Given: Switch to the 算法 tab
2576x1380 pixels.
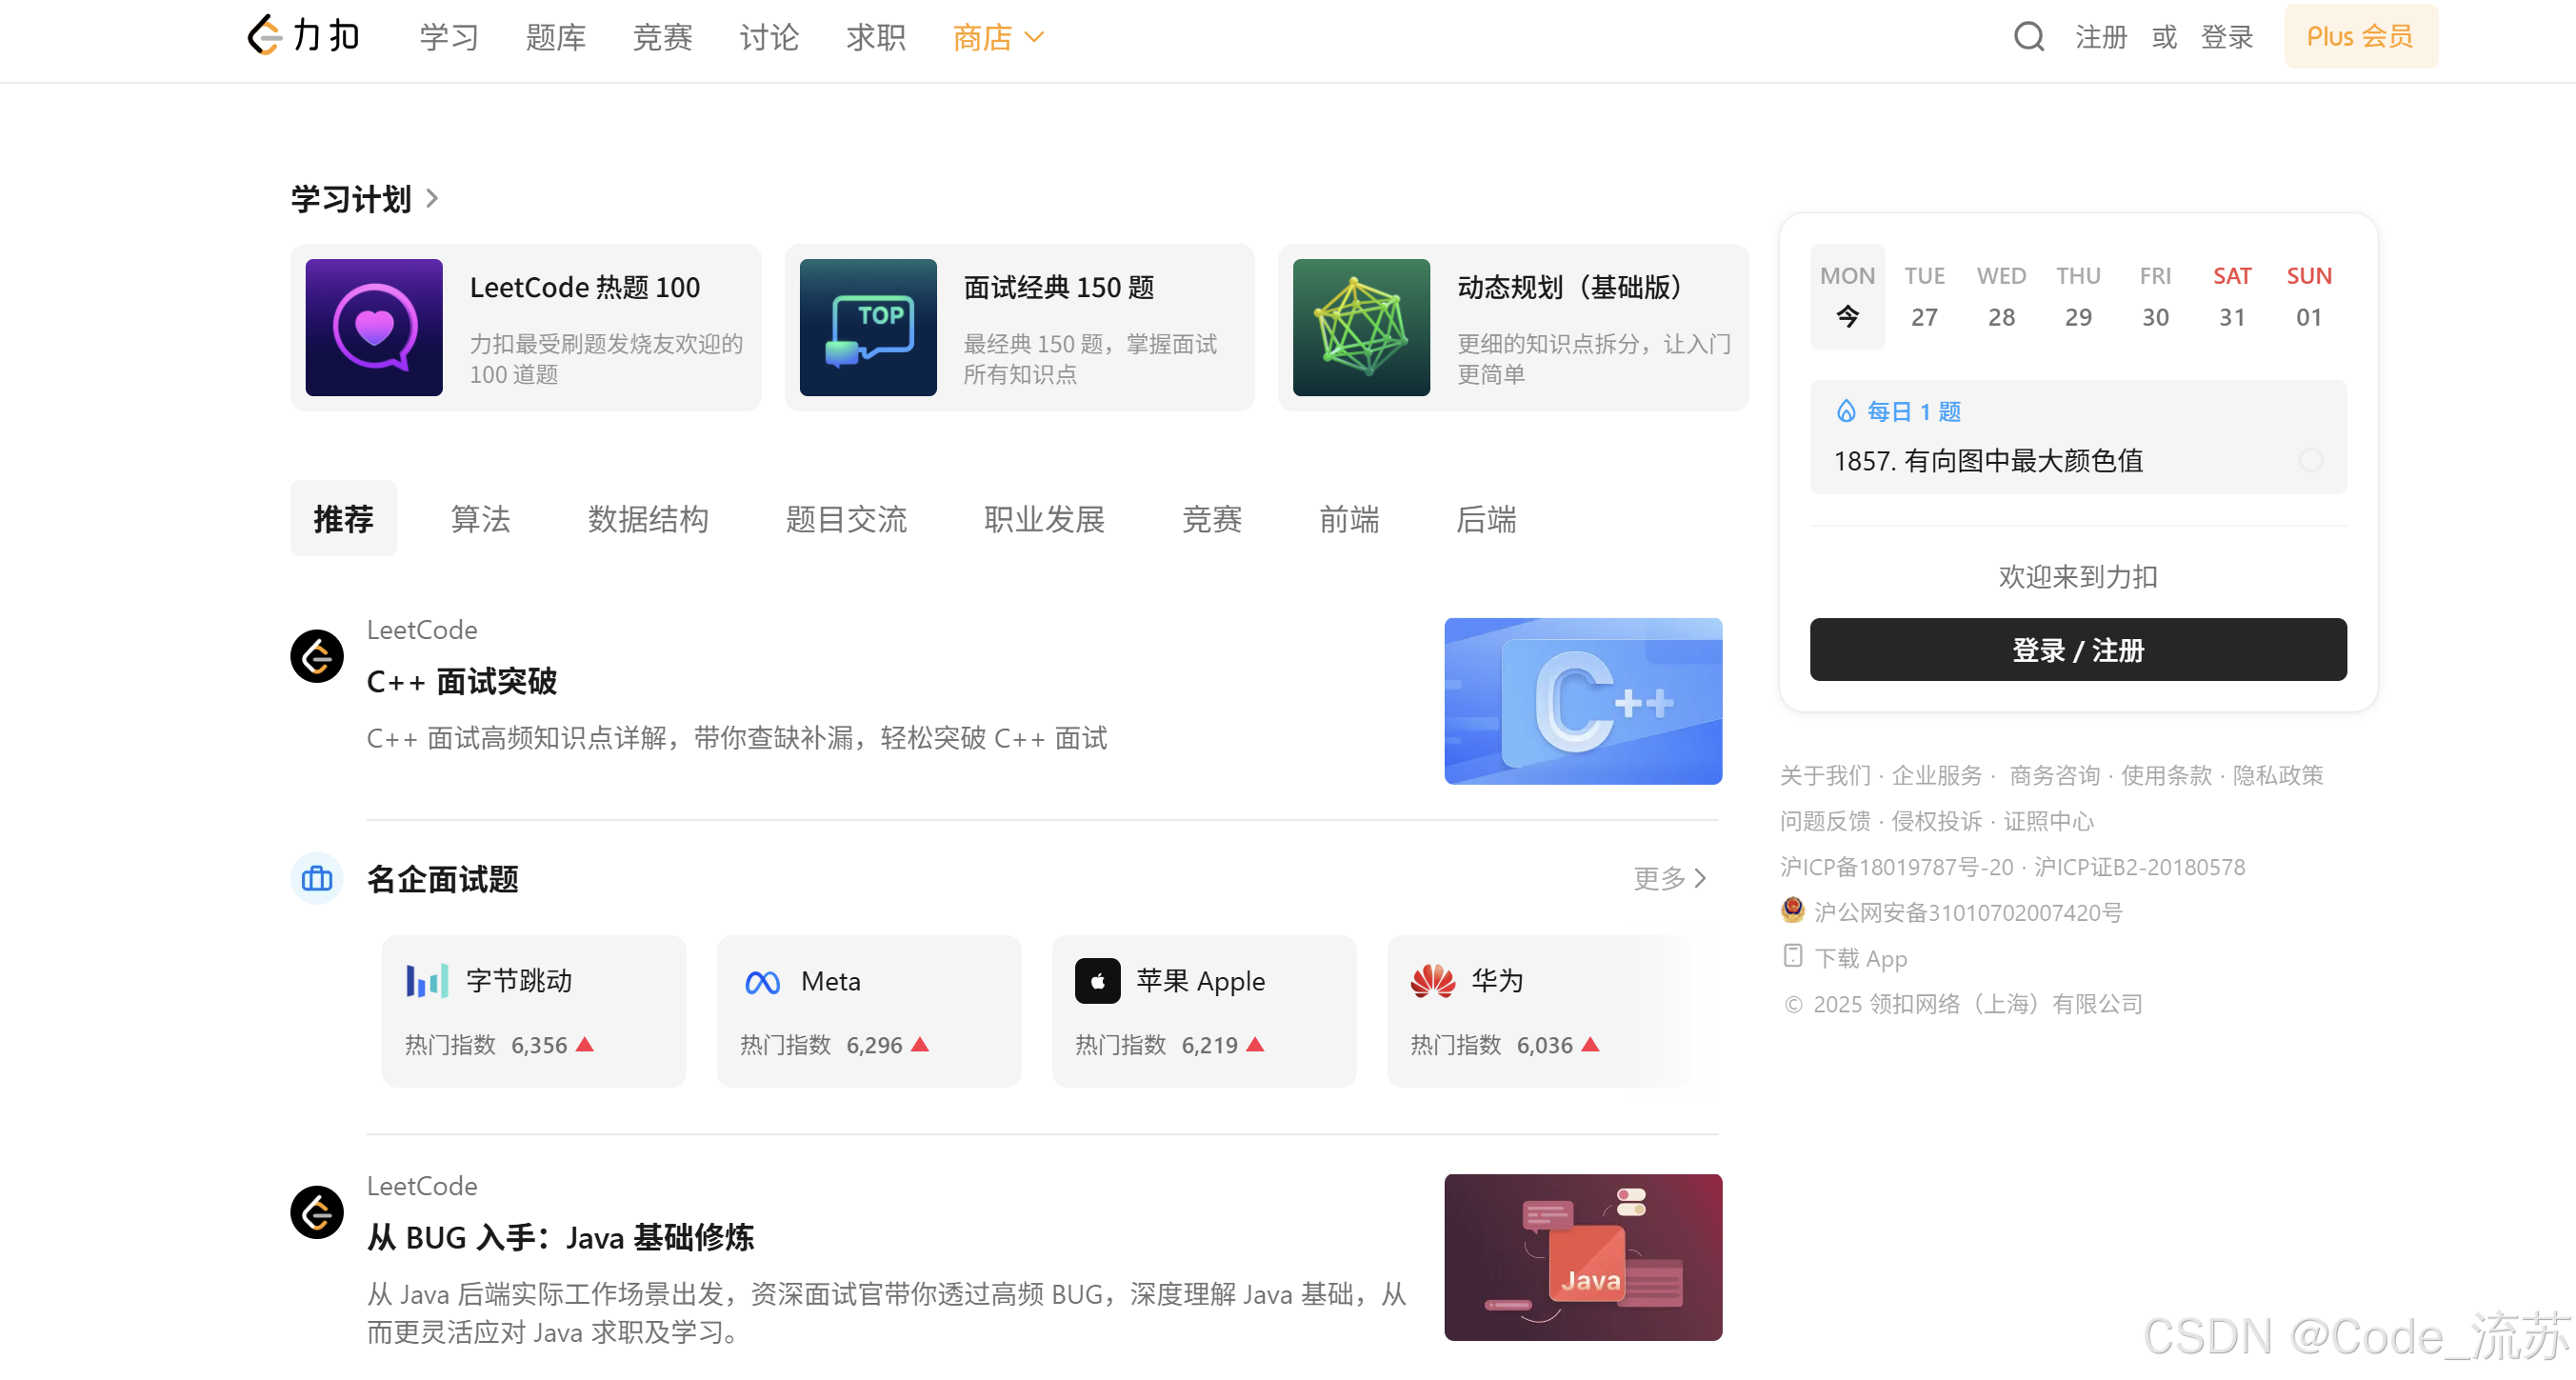Looking at the screenshot, I should [x=480, y=519].
